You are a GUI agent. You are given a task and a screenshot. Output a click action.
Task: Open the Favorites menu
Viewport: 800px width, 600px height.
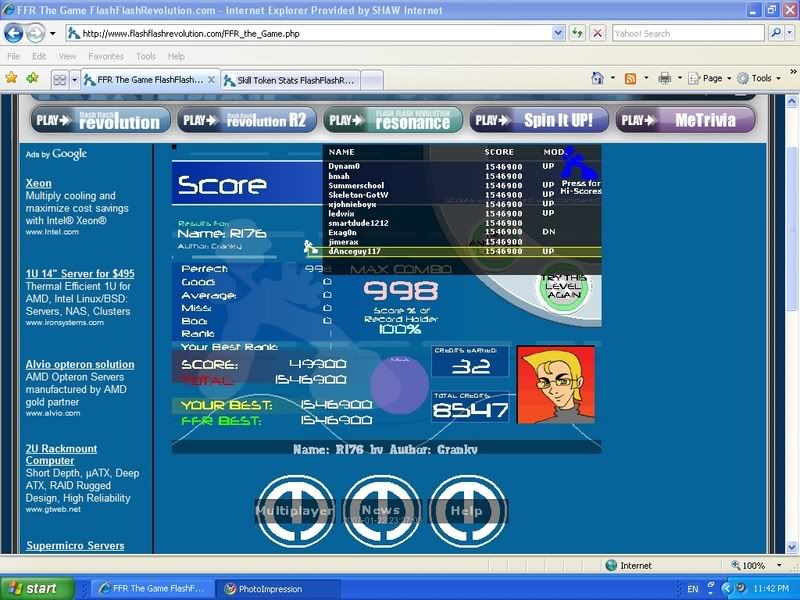coord(105,56)
